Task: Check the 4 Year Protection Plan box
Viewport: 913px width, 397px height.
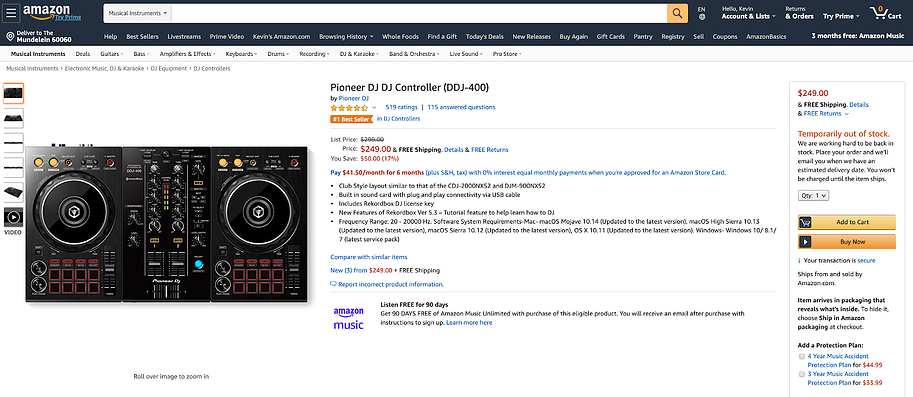Action: point(801,356)
